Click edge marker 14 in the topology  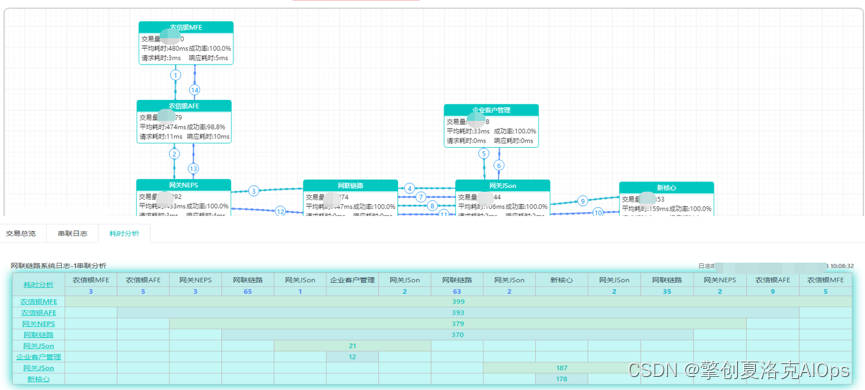pos(194,89)
